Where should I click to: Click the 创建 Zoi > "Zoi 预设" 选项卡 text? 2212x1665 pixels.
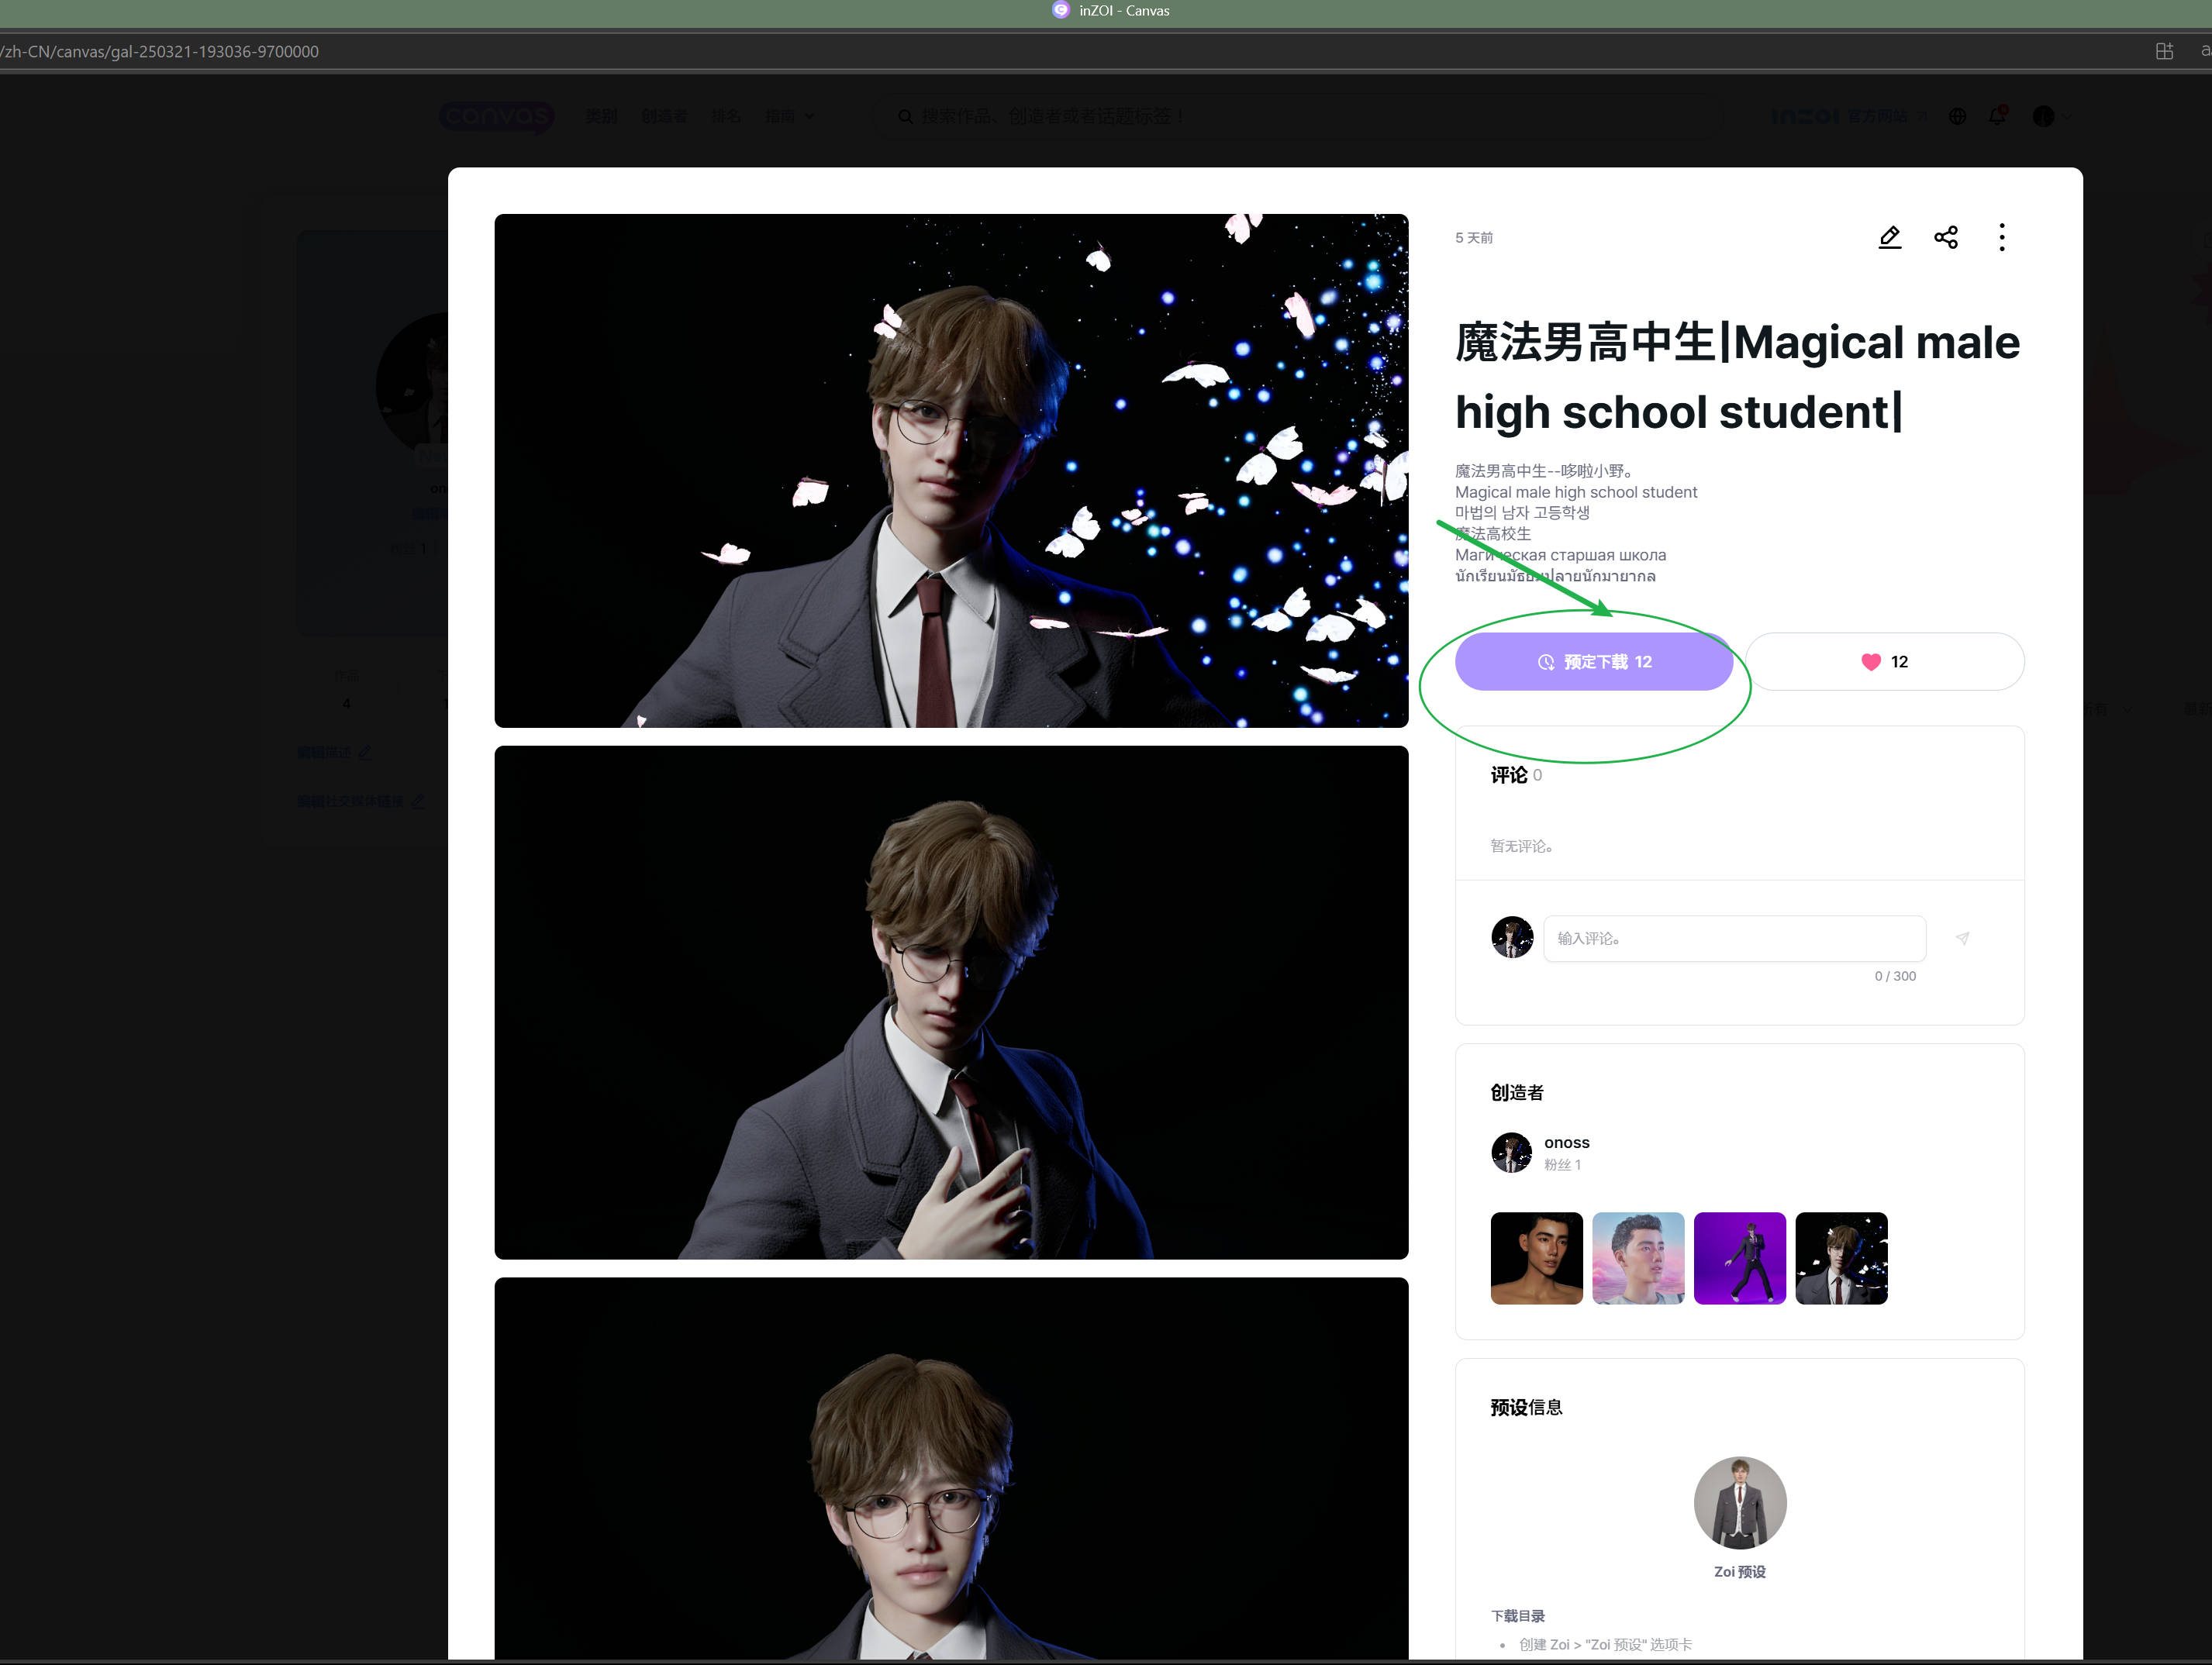click(x=1605, y=1644)
